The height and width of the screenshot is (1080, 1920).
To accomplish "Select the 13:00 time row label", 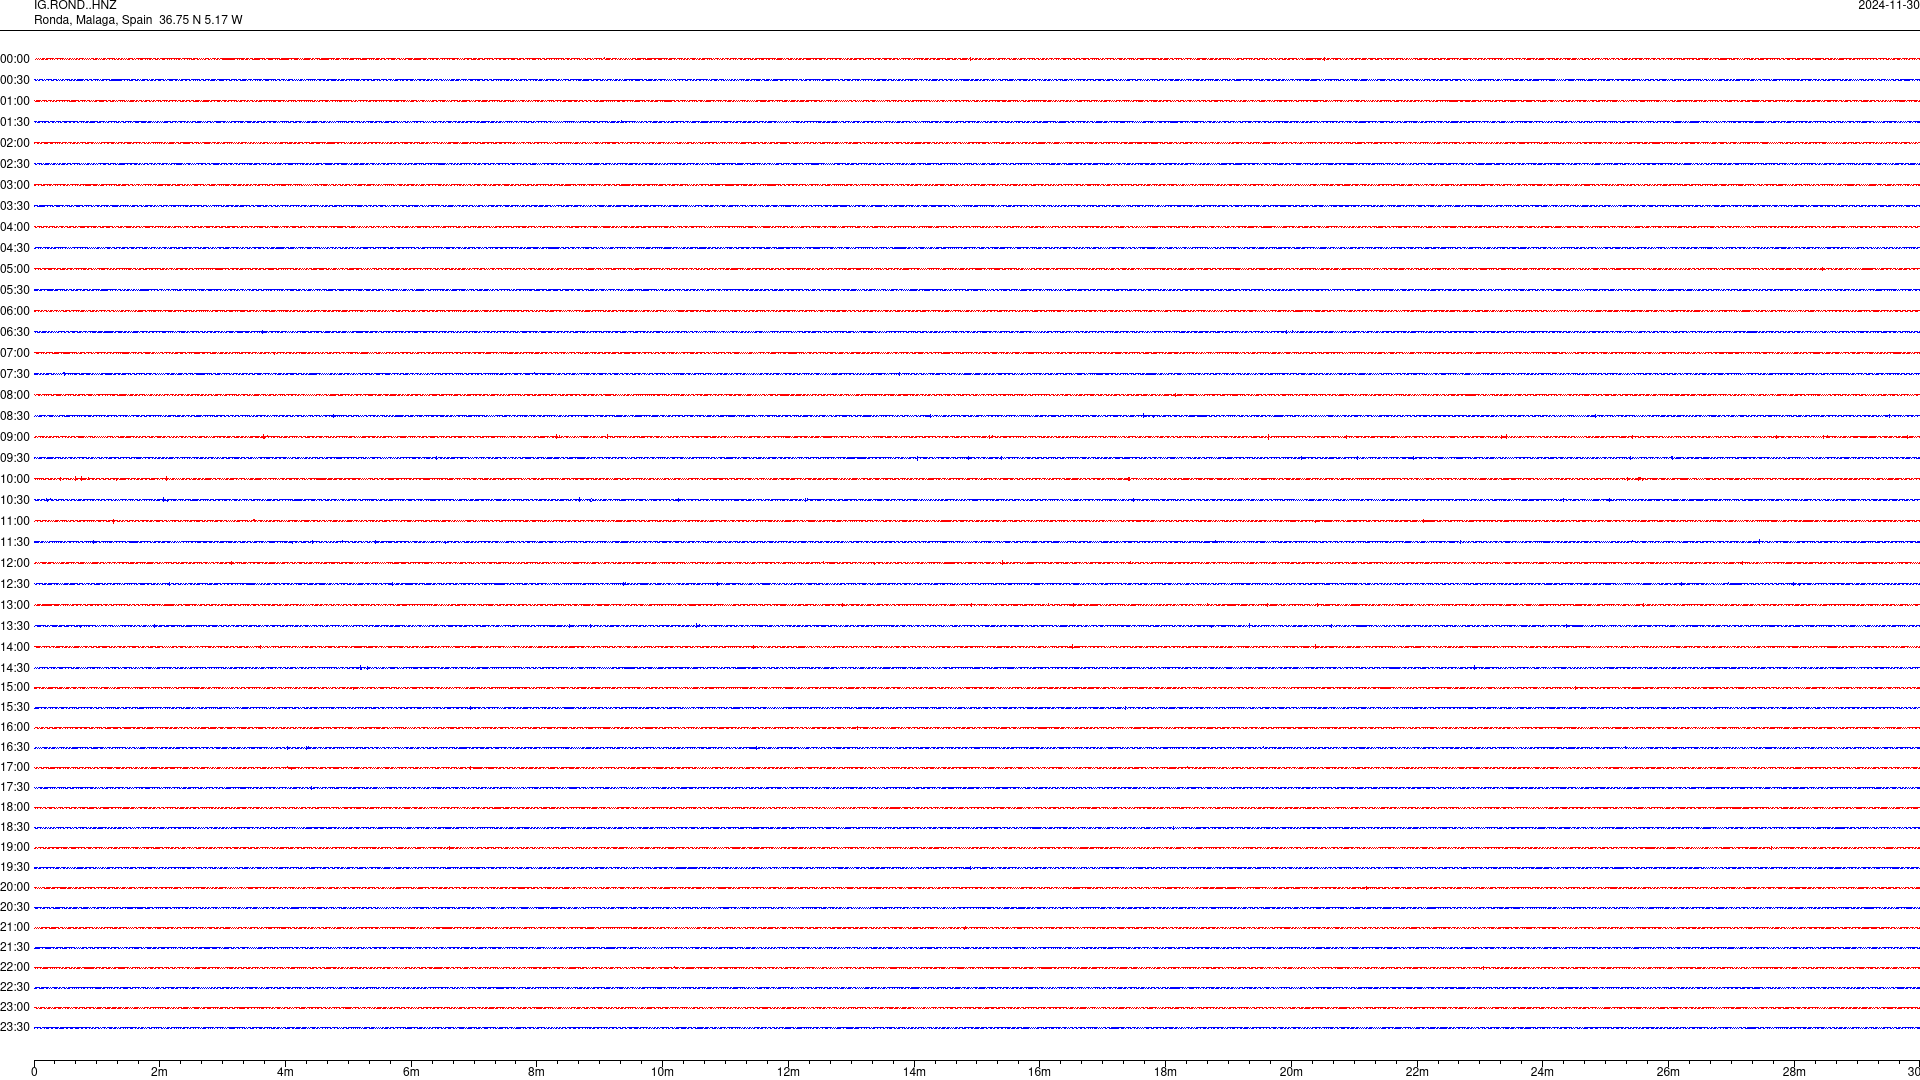I will point(15,605).
